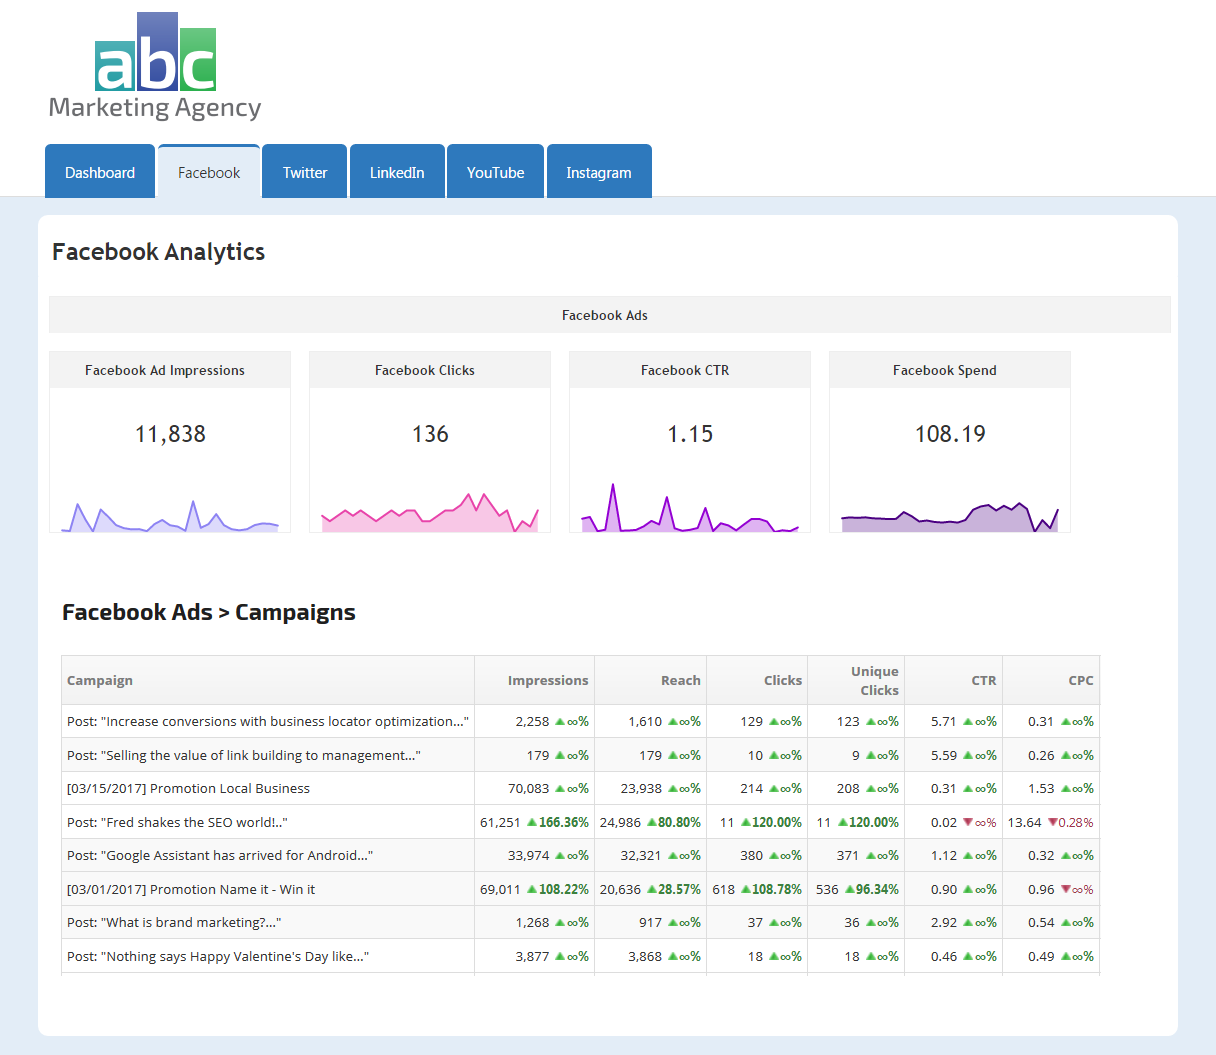This screenshot has width=1216, height=1055.
Task: Select the Promotion Local Business campaign row
Action: 188,789
